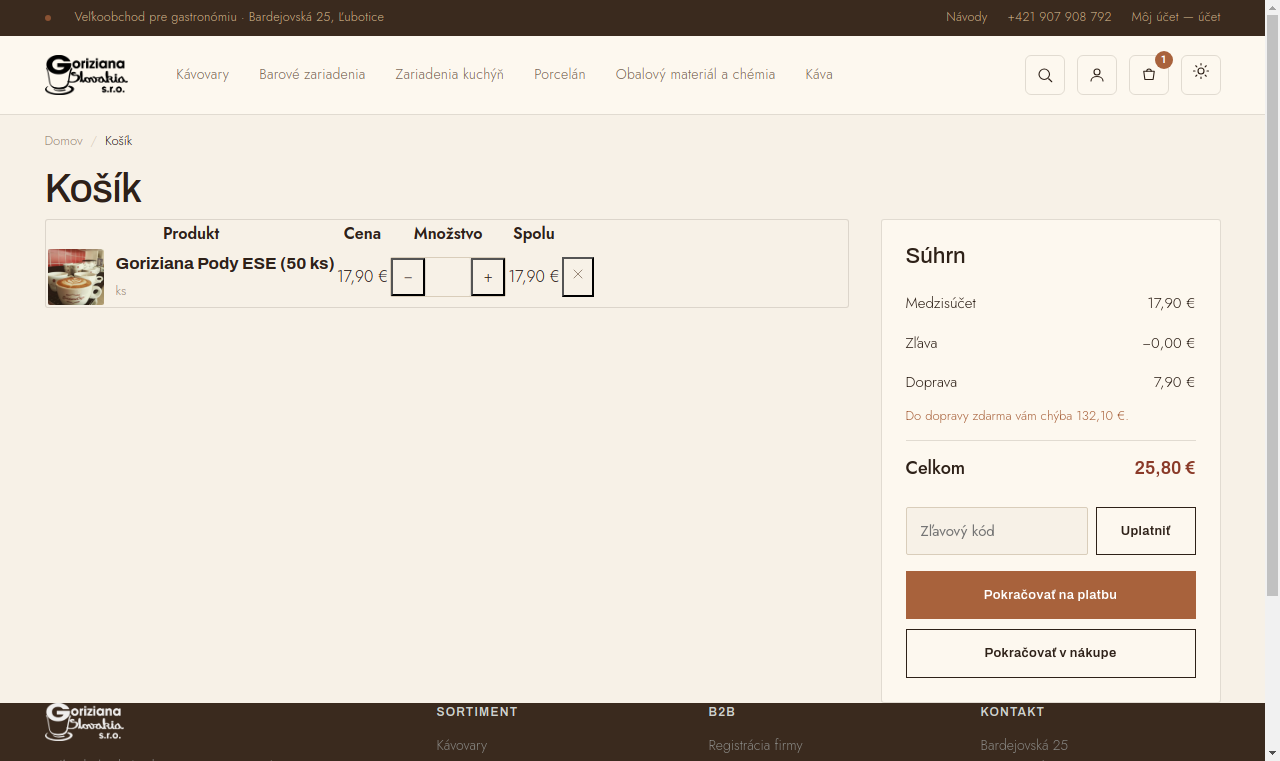Increase quantity with the plus button
The image size is (1280, 761).
(488, 277)
